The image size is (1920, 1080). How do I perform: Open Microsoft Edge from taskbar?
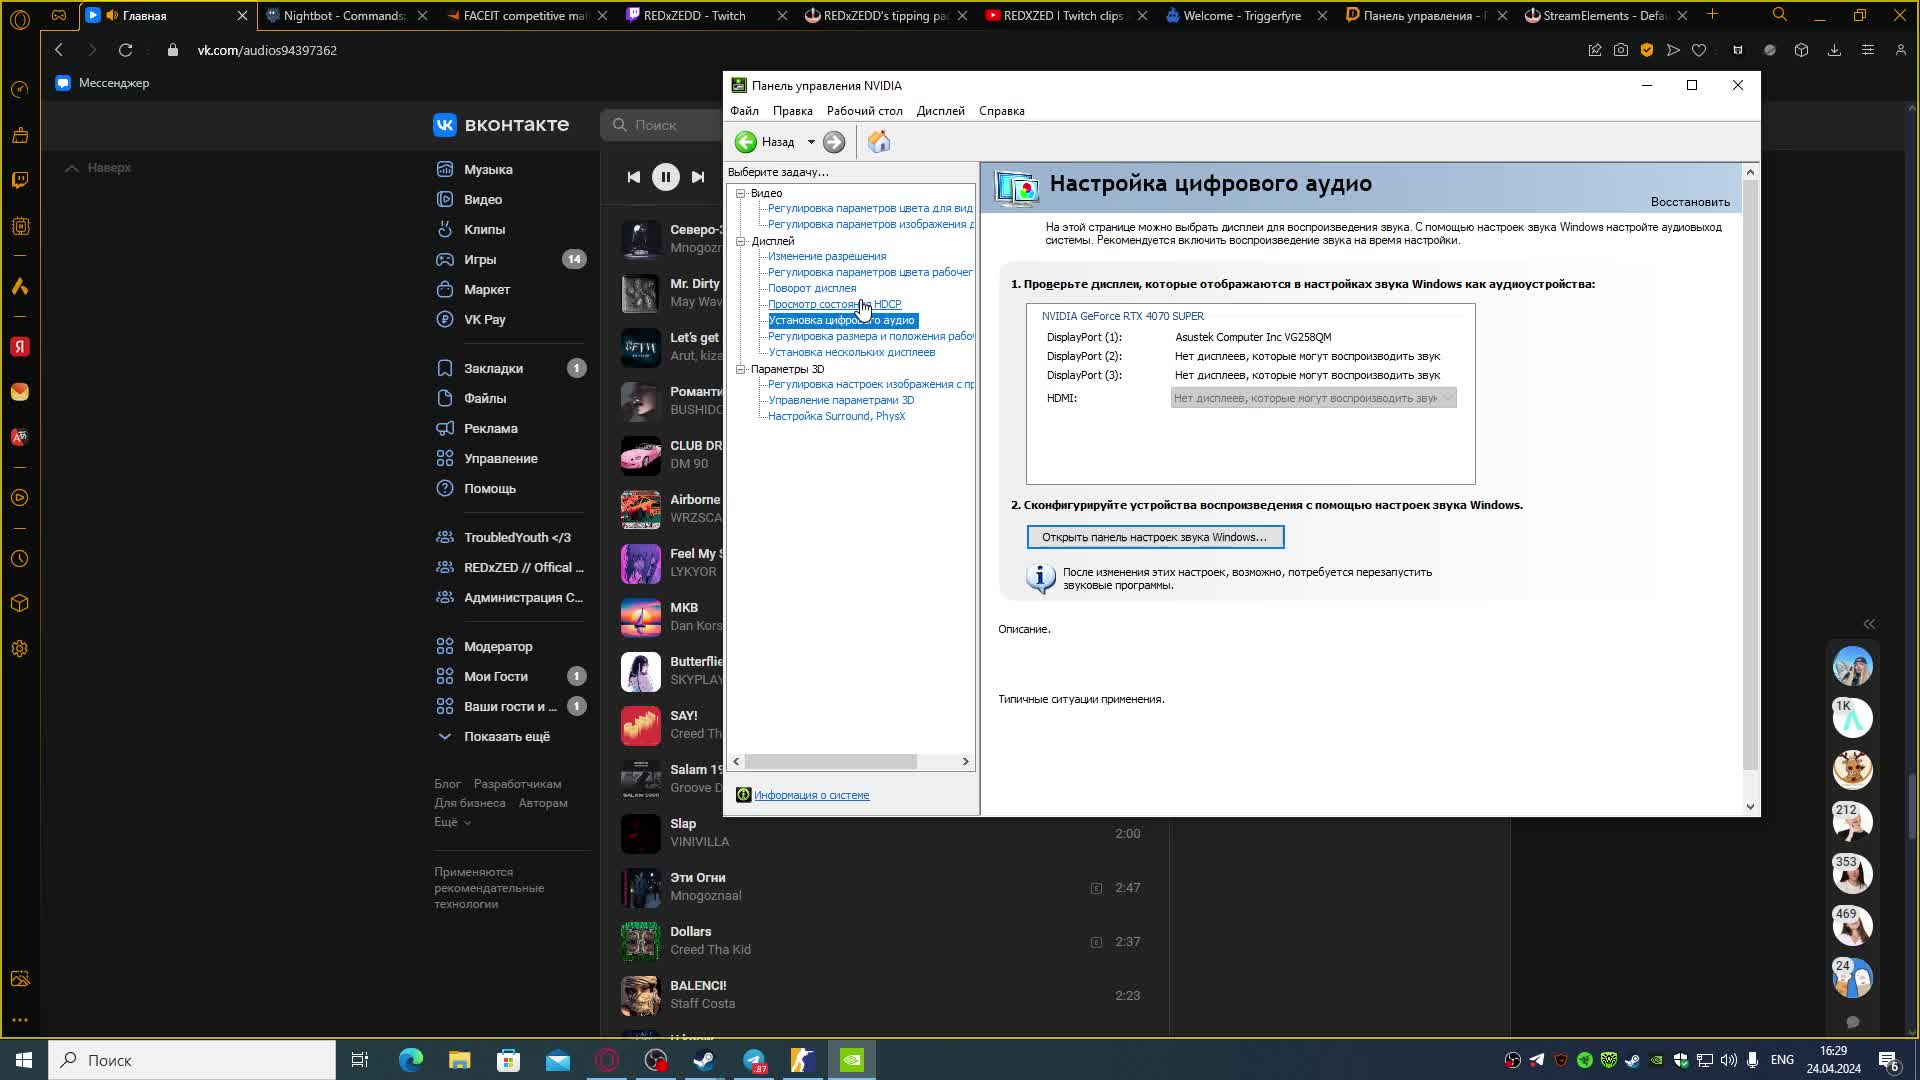coord(411,1060)
